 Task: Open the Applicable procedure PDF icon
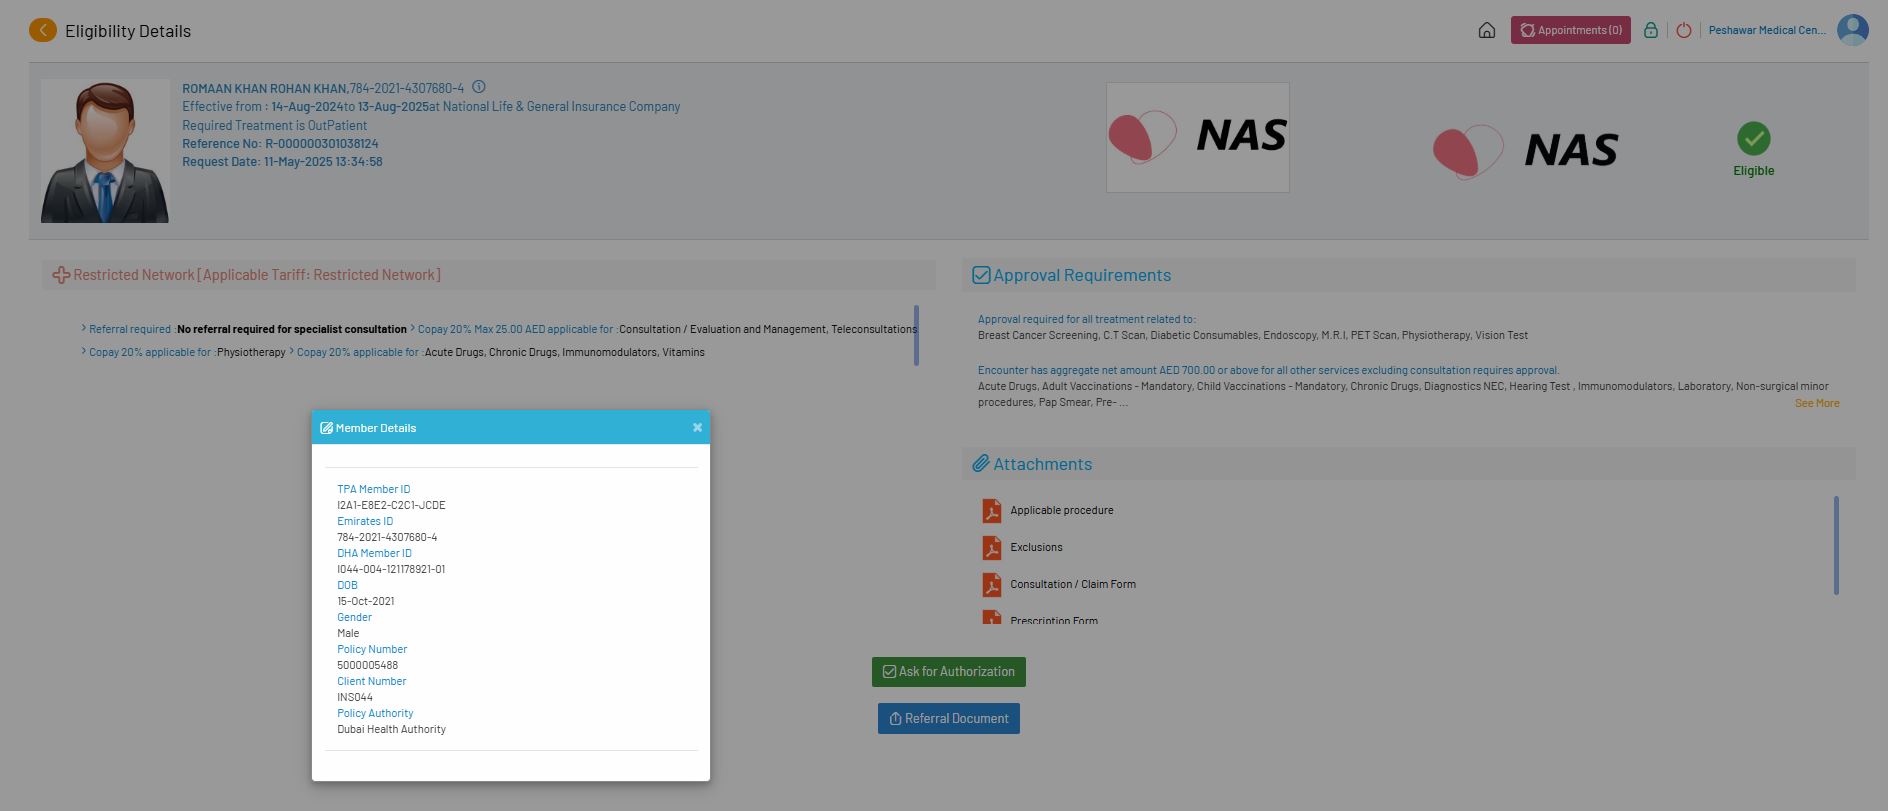(x=991, y=511)
